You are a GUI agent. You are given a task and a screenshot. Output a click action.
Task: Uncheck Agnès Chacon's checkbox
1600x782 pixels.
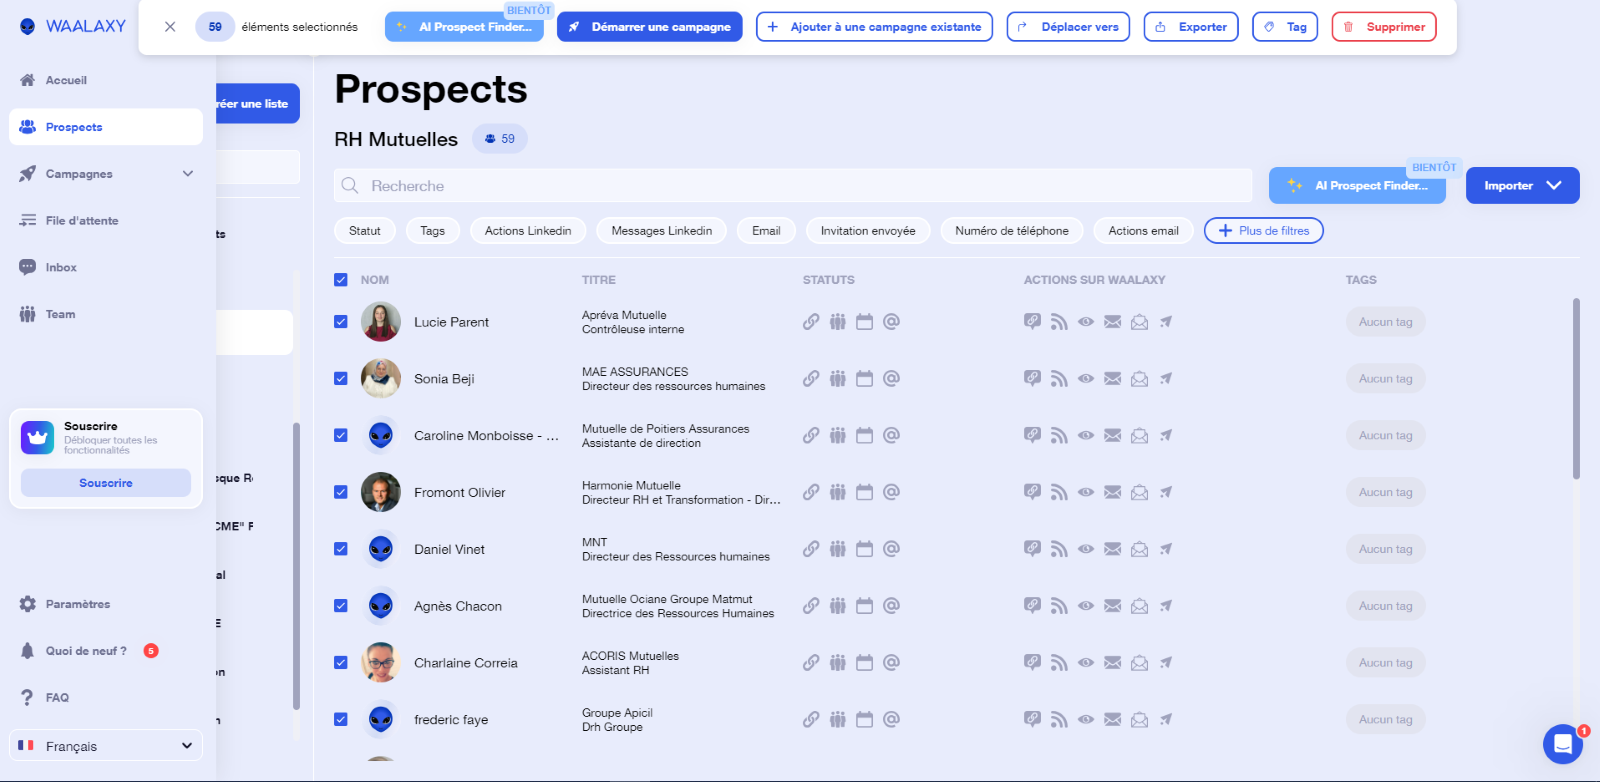341,606
